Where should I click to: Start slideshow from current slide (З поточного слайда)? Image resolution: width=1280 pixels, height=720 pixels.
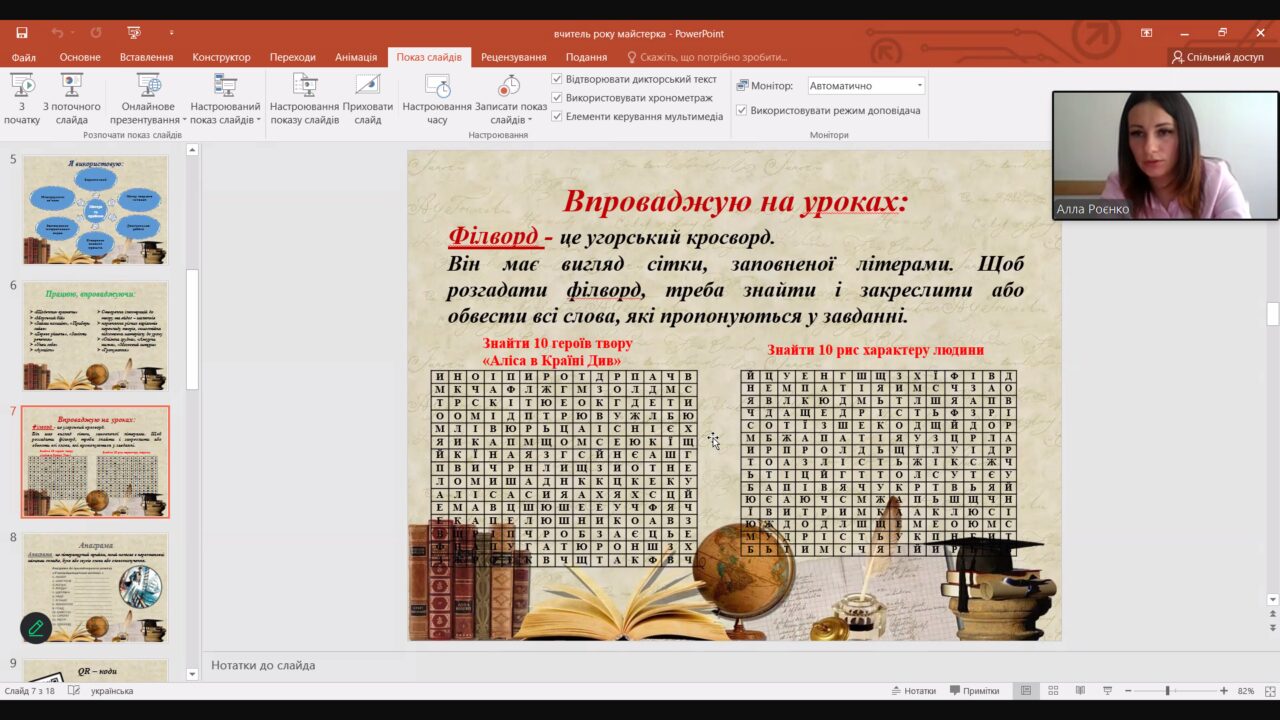click(x=72, y=99)
